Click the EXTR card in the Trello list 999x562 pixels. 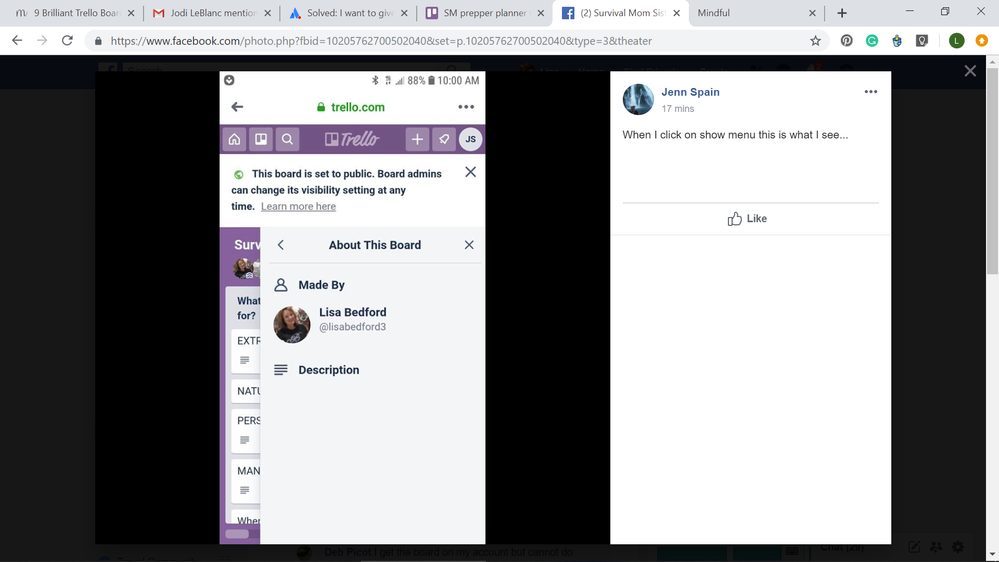pyautogui.click(x=245, y=350)
